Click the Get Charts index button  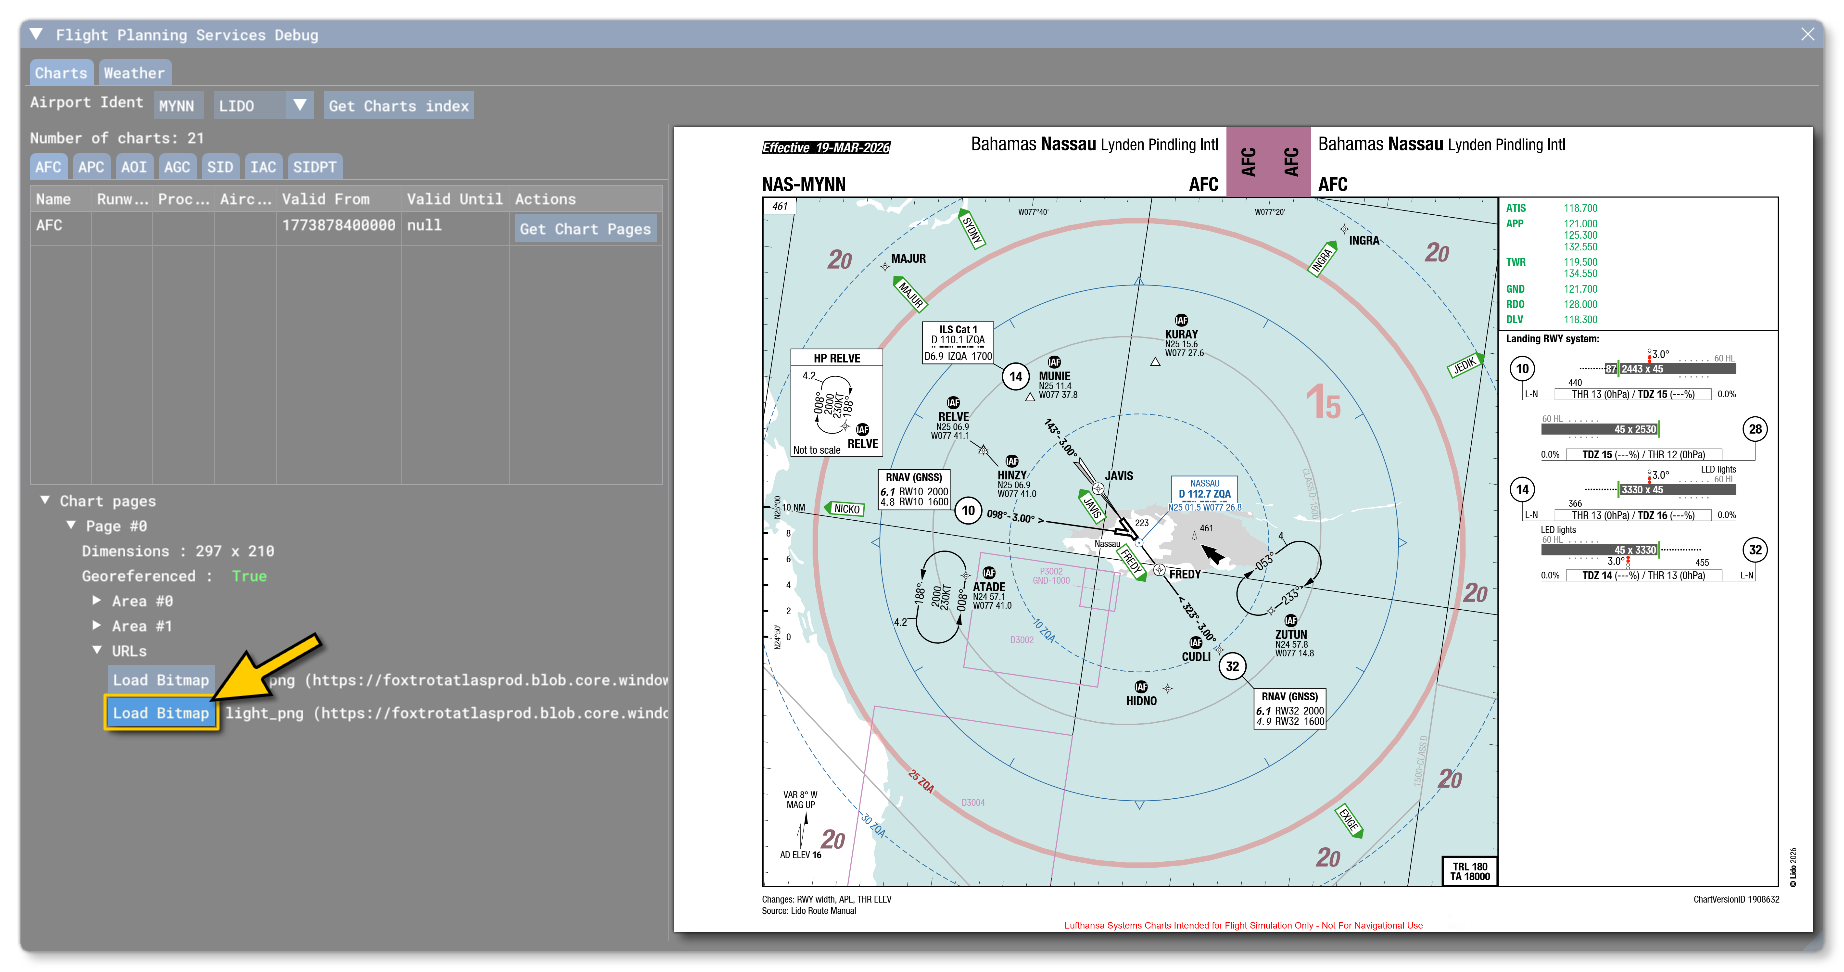pos(398,105)
